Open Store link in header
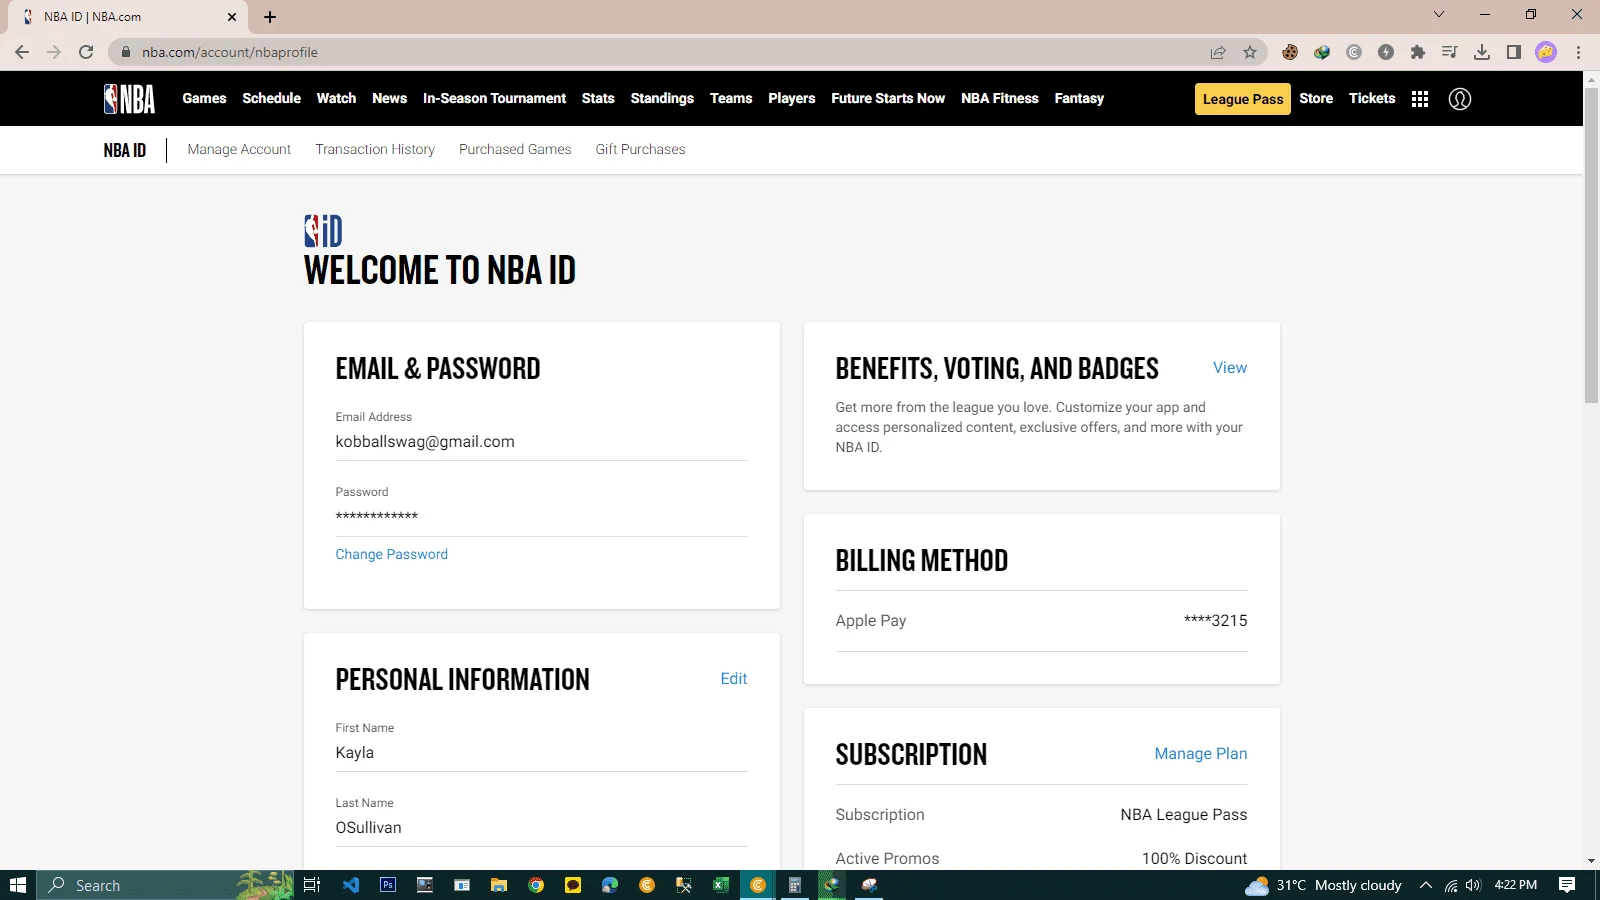The height and width of the screenshot is (900, 1600). pyautogui.click(x=1316, y=98)
